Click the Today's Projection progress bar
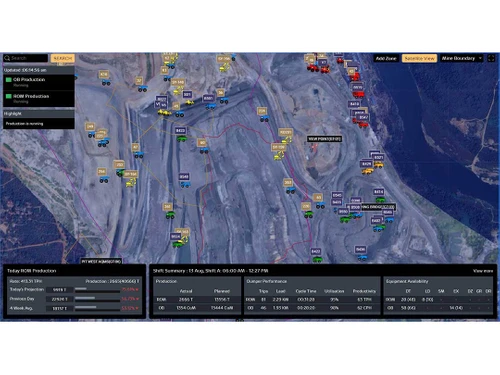The width and height of the screenshot is (500, 375). [x=97, y=290]
